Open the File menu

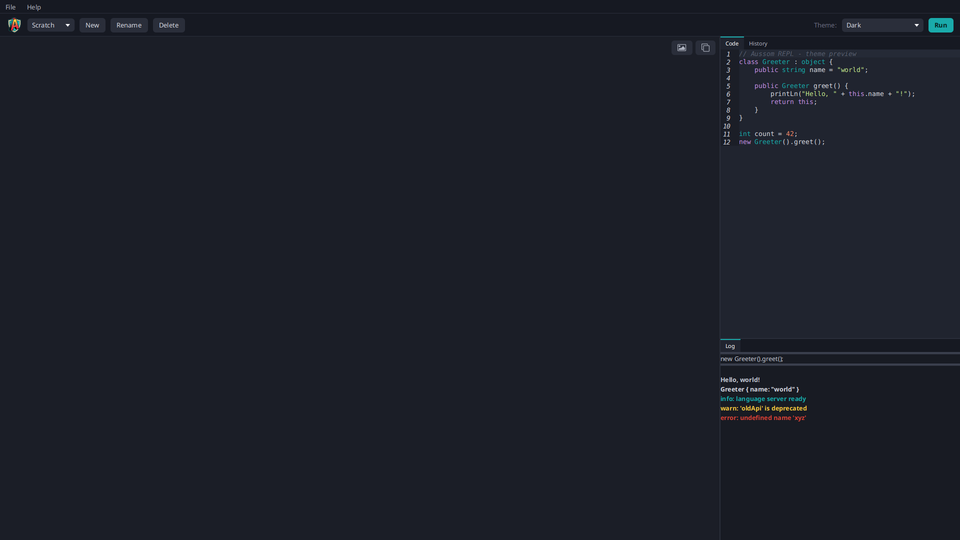(x=10, y=7)
